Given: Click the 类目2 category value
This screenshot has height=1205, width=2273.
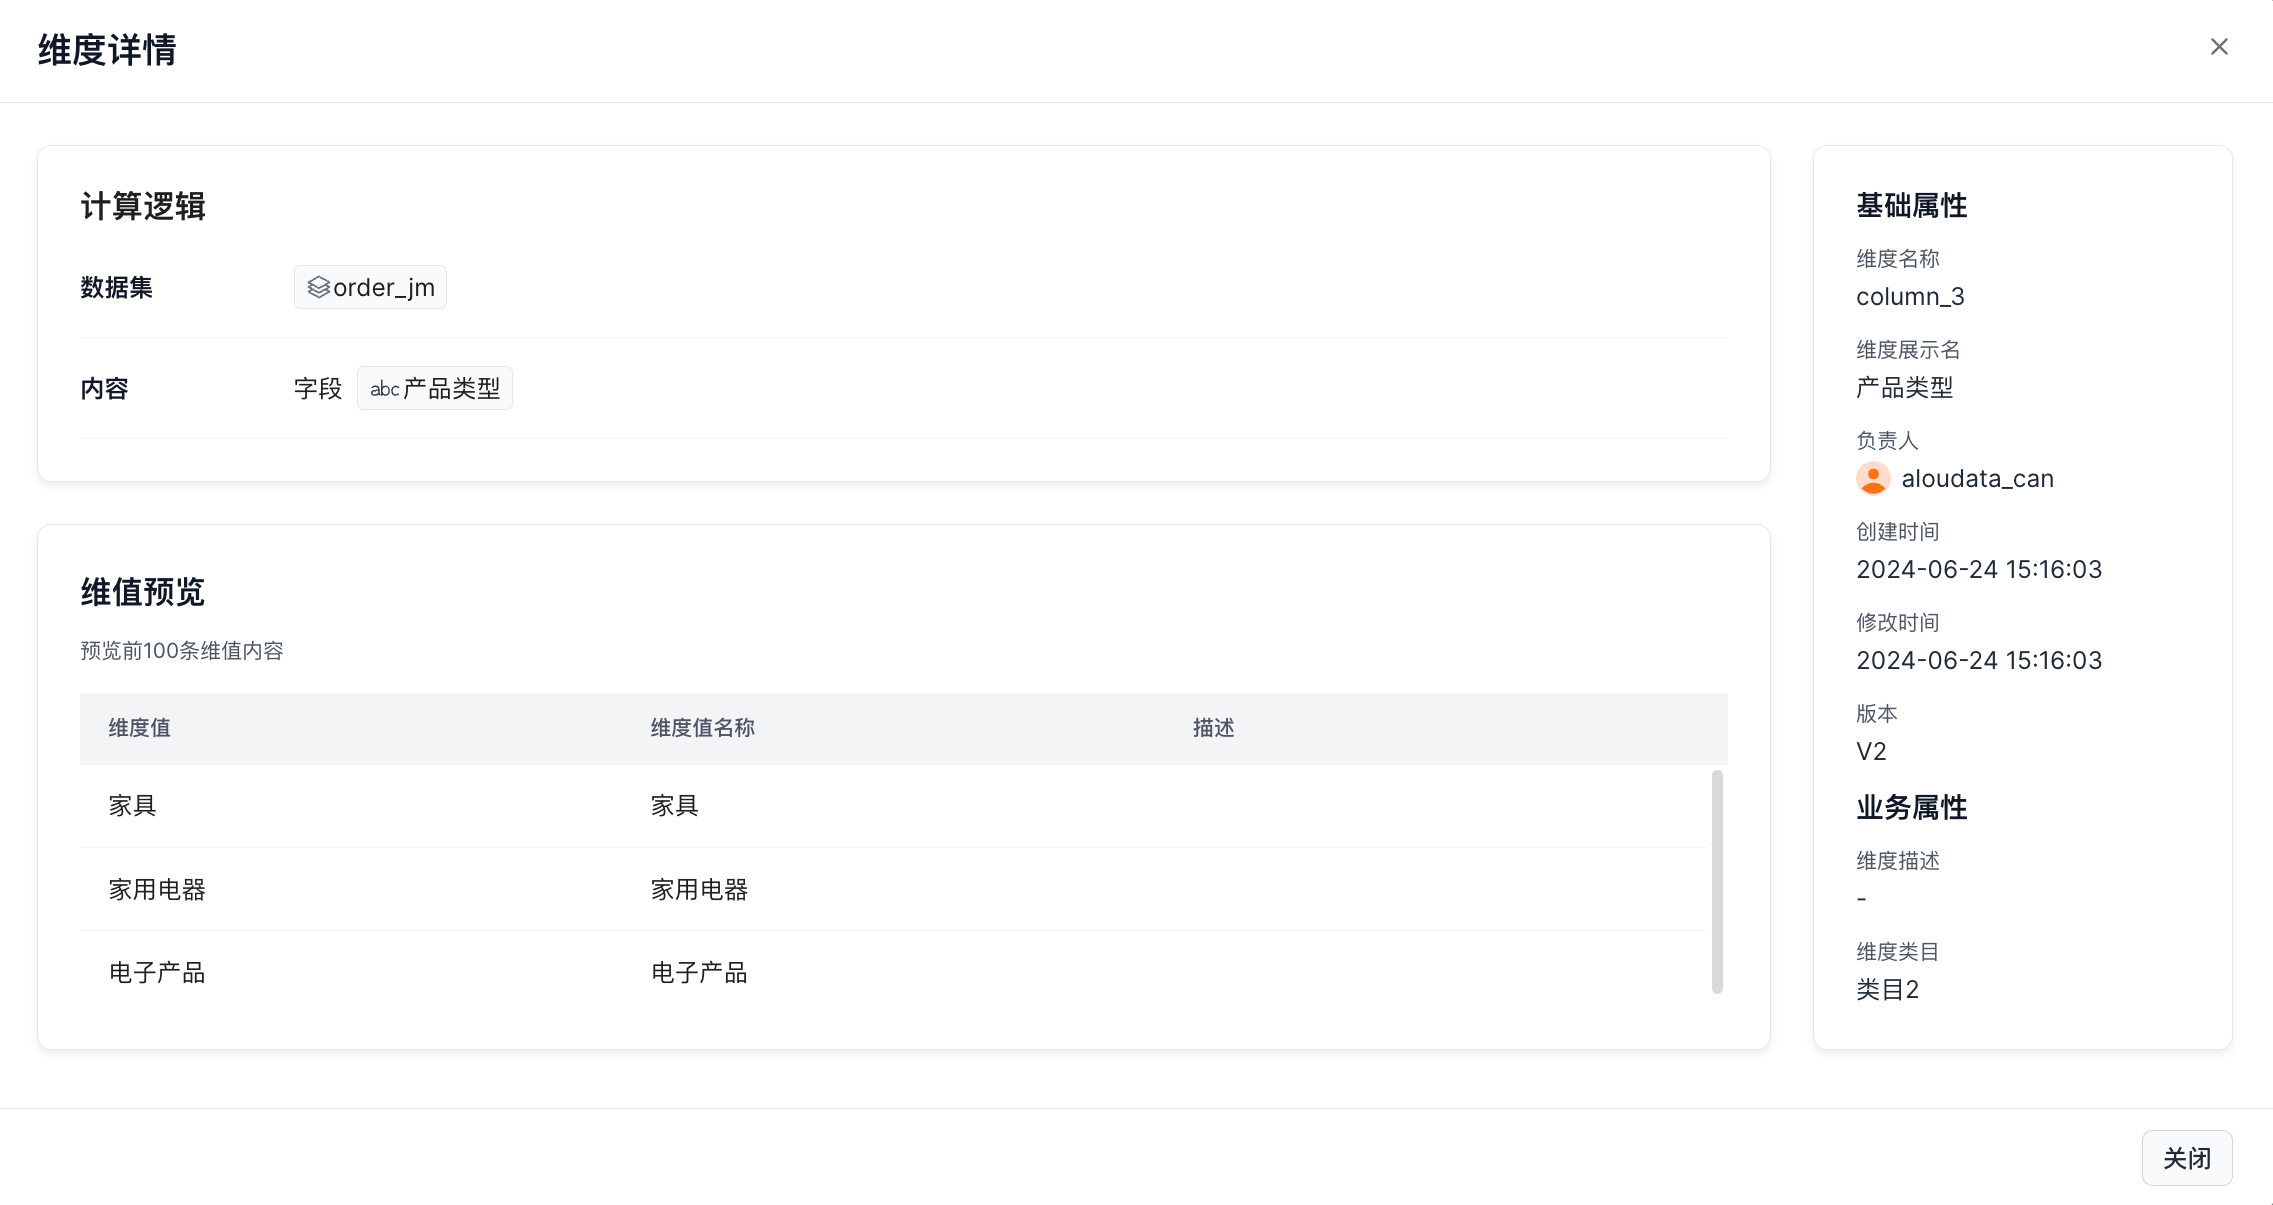Looking at the screenshot, I should tap(1887, 990).
